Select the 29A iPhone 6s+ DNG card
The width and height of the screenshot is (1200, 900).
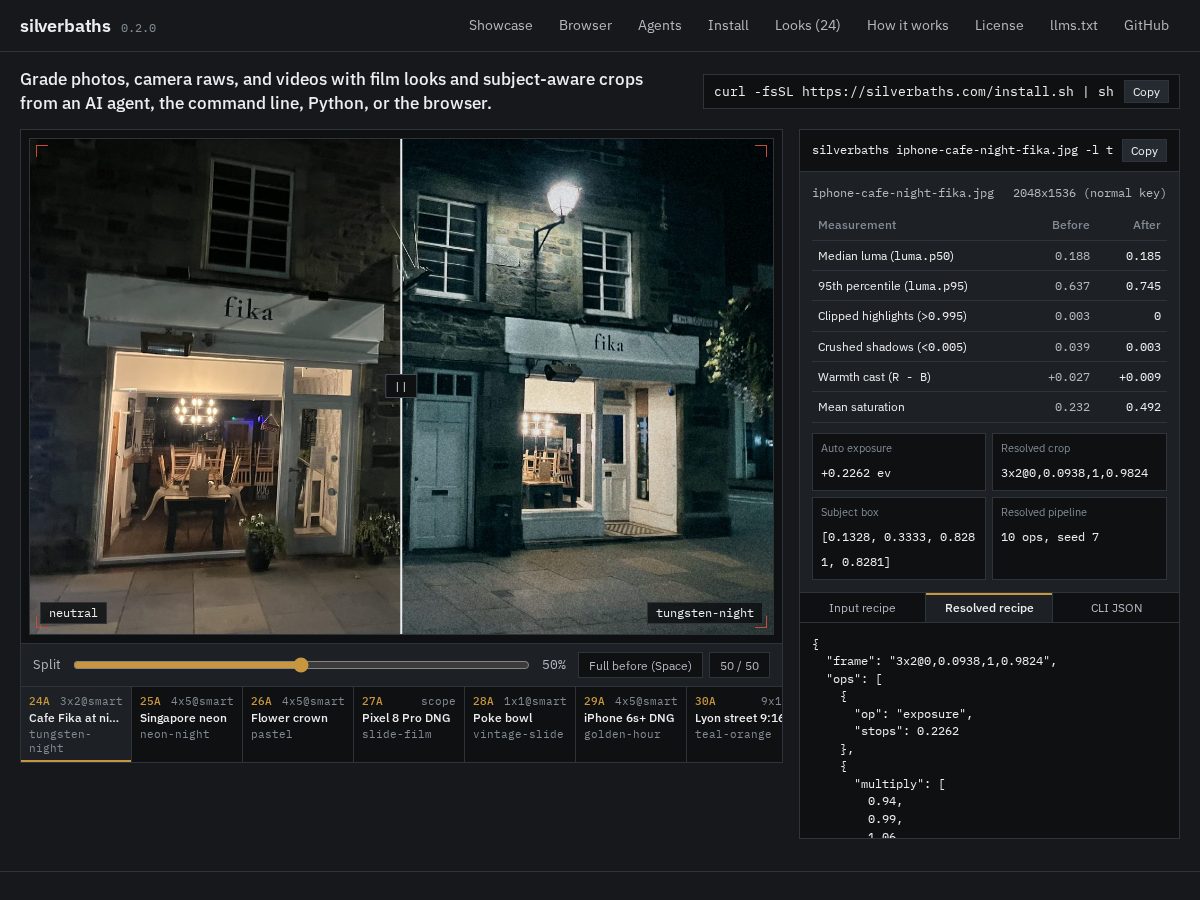(631, 724)
